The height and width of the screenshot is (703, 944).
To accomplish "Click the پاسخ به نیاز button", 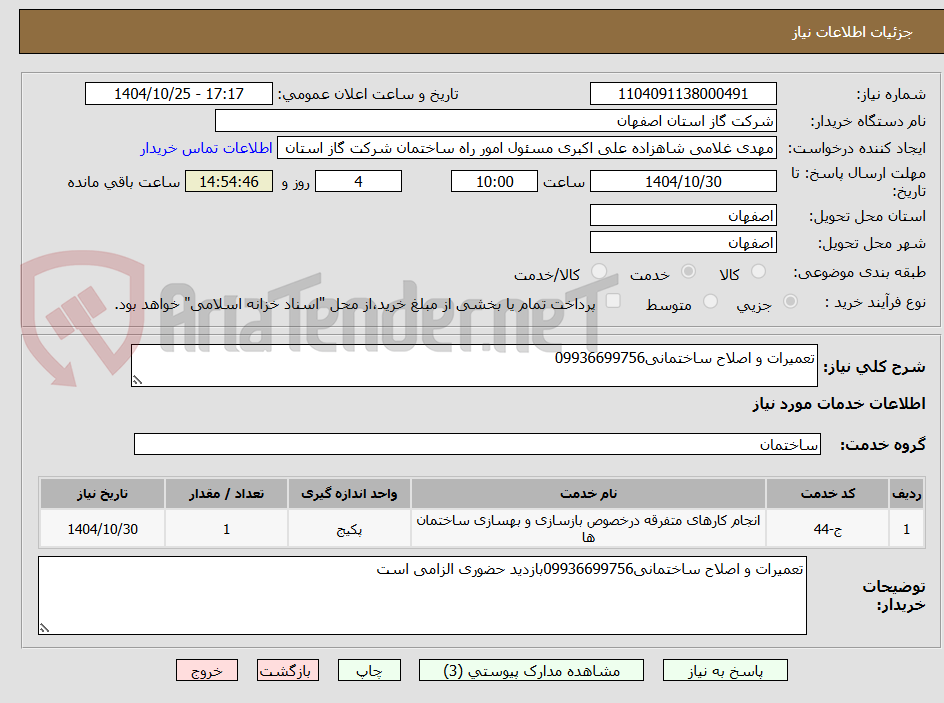I will (725, 670).
